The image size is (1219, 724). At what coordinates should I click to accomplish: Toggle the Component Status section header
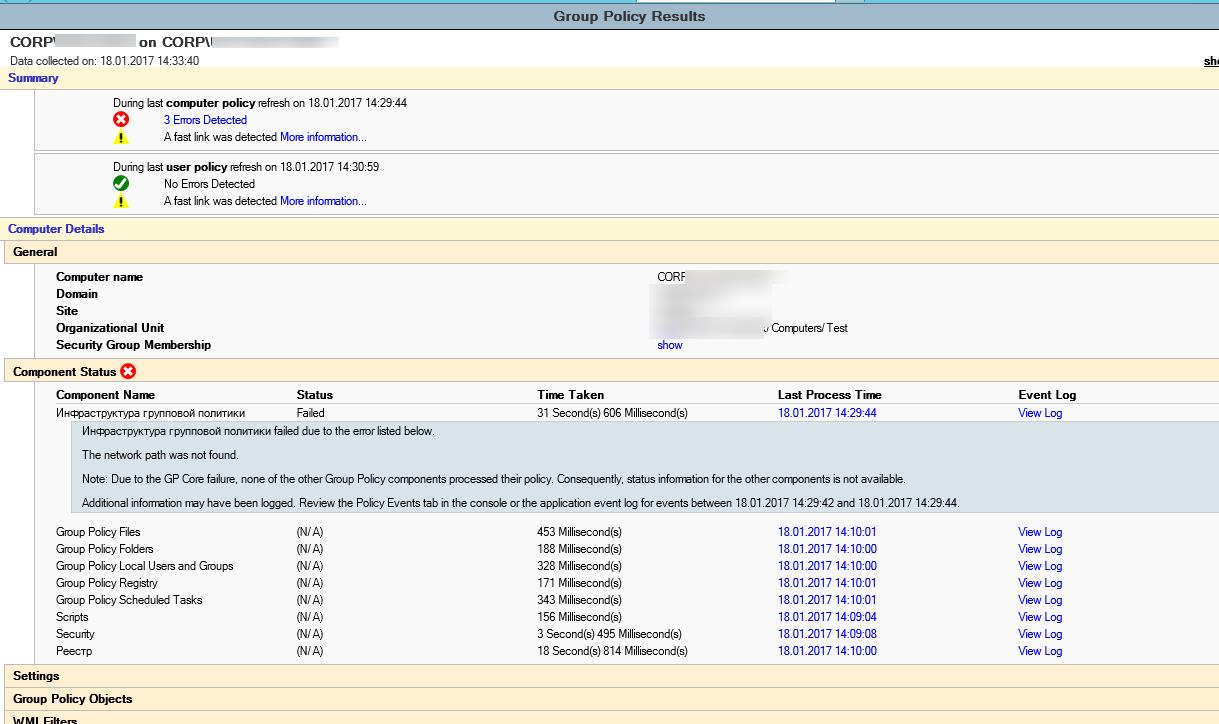[x=64, y=372]
